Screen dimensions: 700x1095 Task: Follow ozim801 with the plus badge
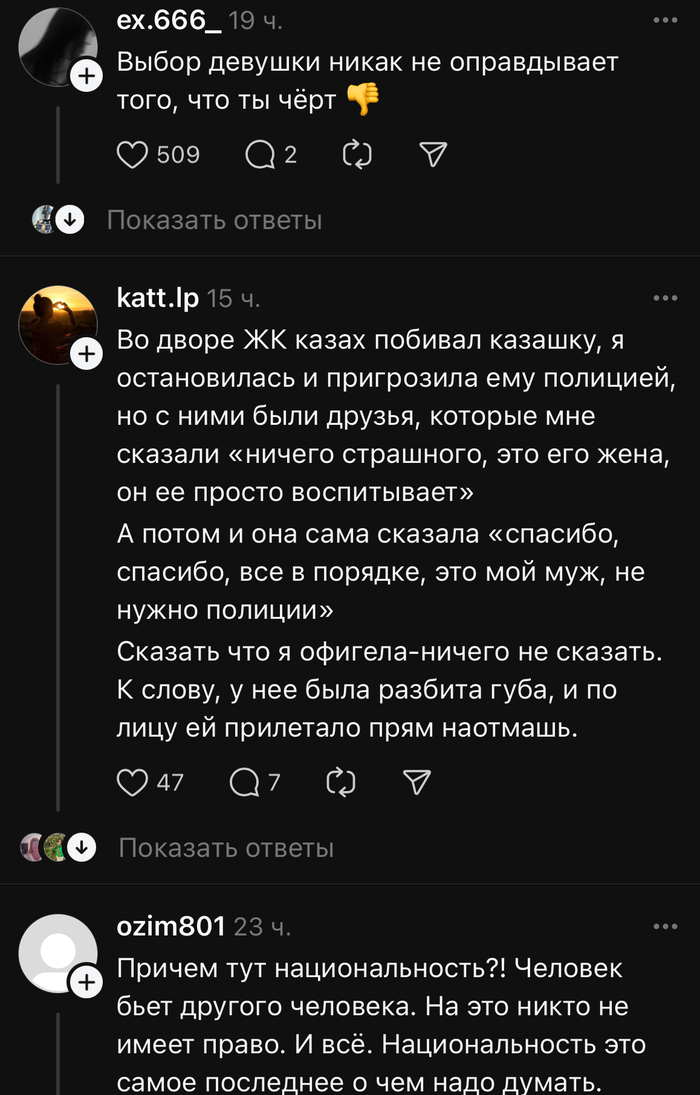[87, 982]
